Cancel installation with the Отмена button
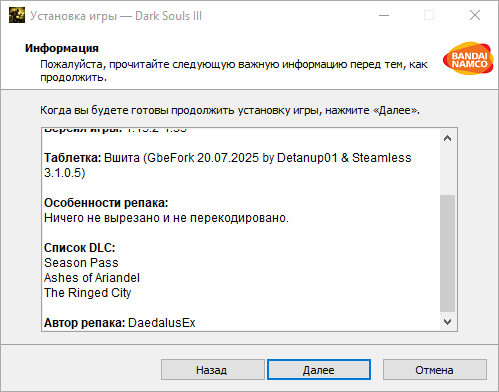 click(x=434, y=369)
